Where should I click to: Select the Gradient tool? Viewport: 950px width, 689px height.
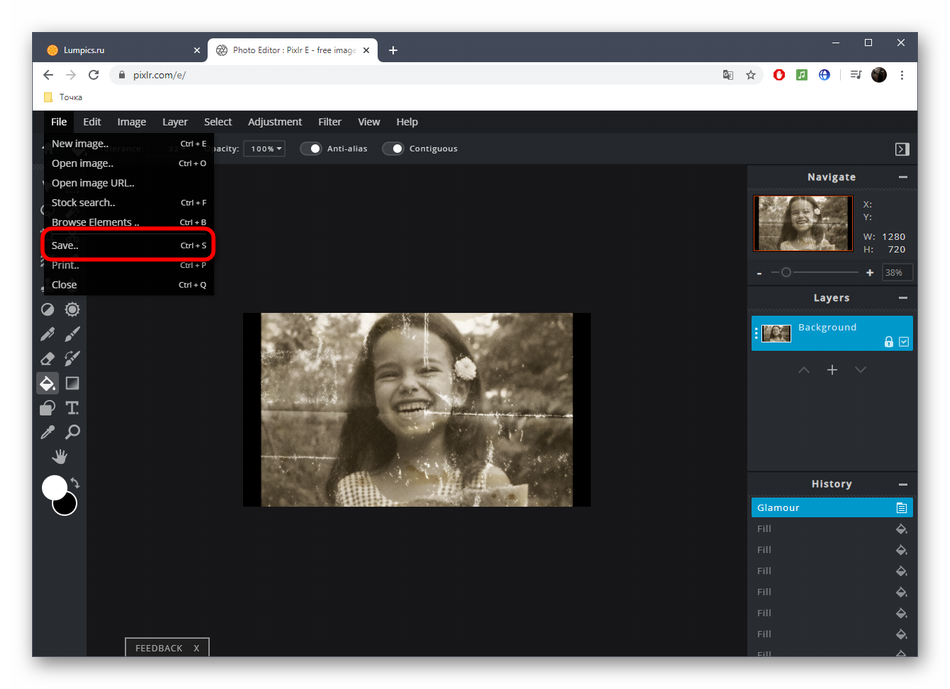(73, 383)
